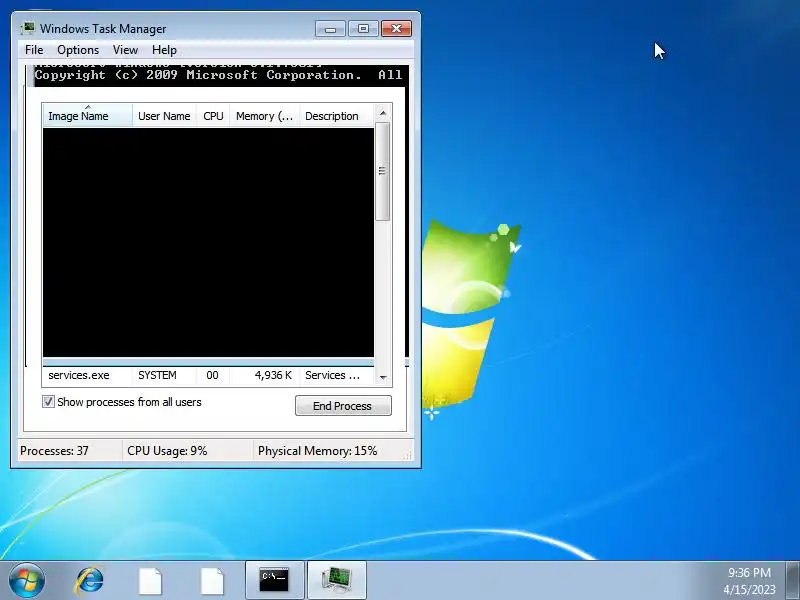
Task: Click the Task Manager taskbar button
Action: coord(337,581)
